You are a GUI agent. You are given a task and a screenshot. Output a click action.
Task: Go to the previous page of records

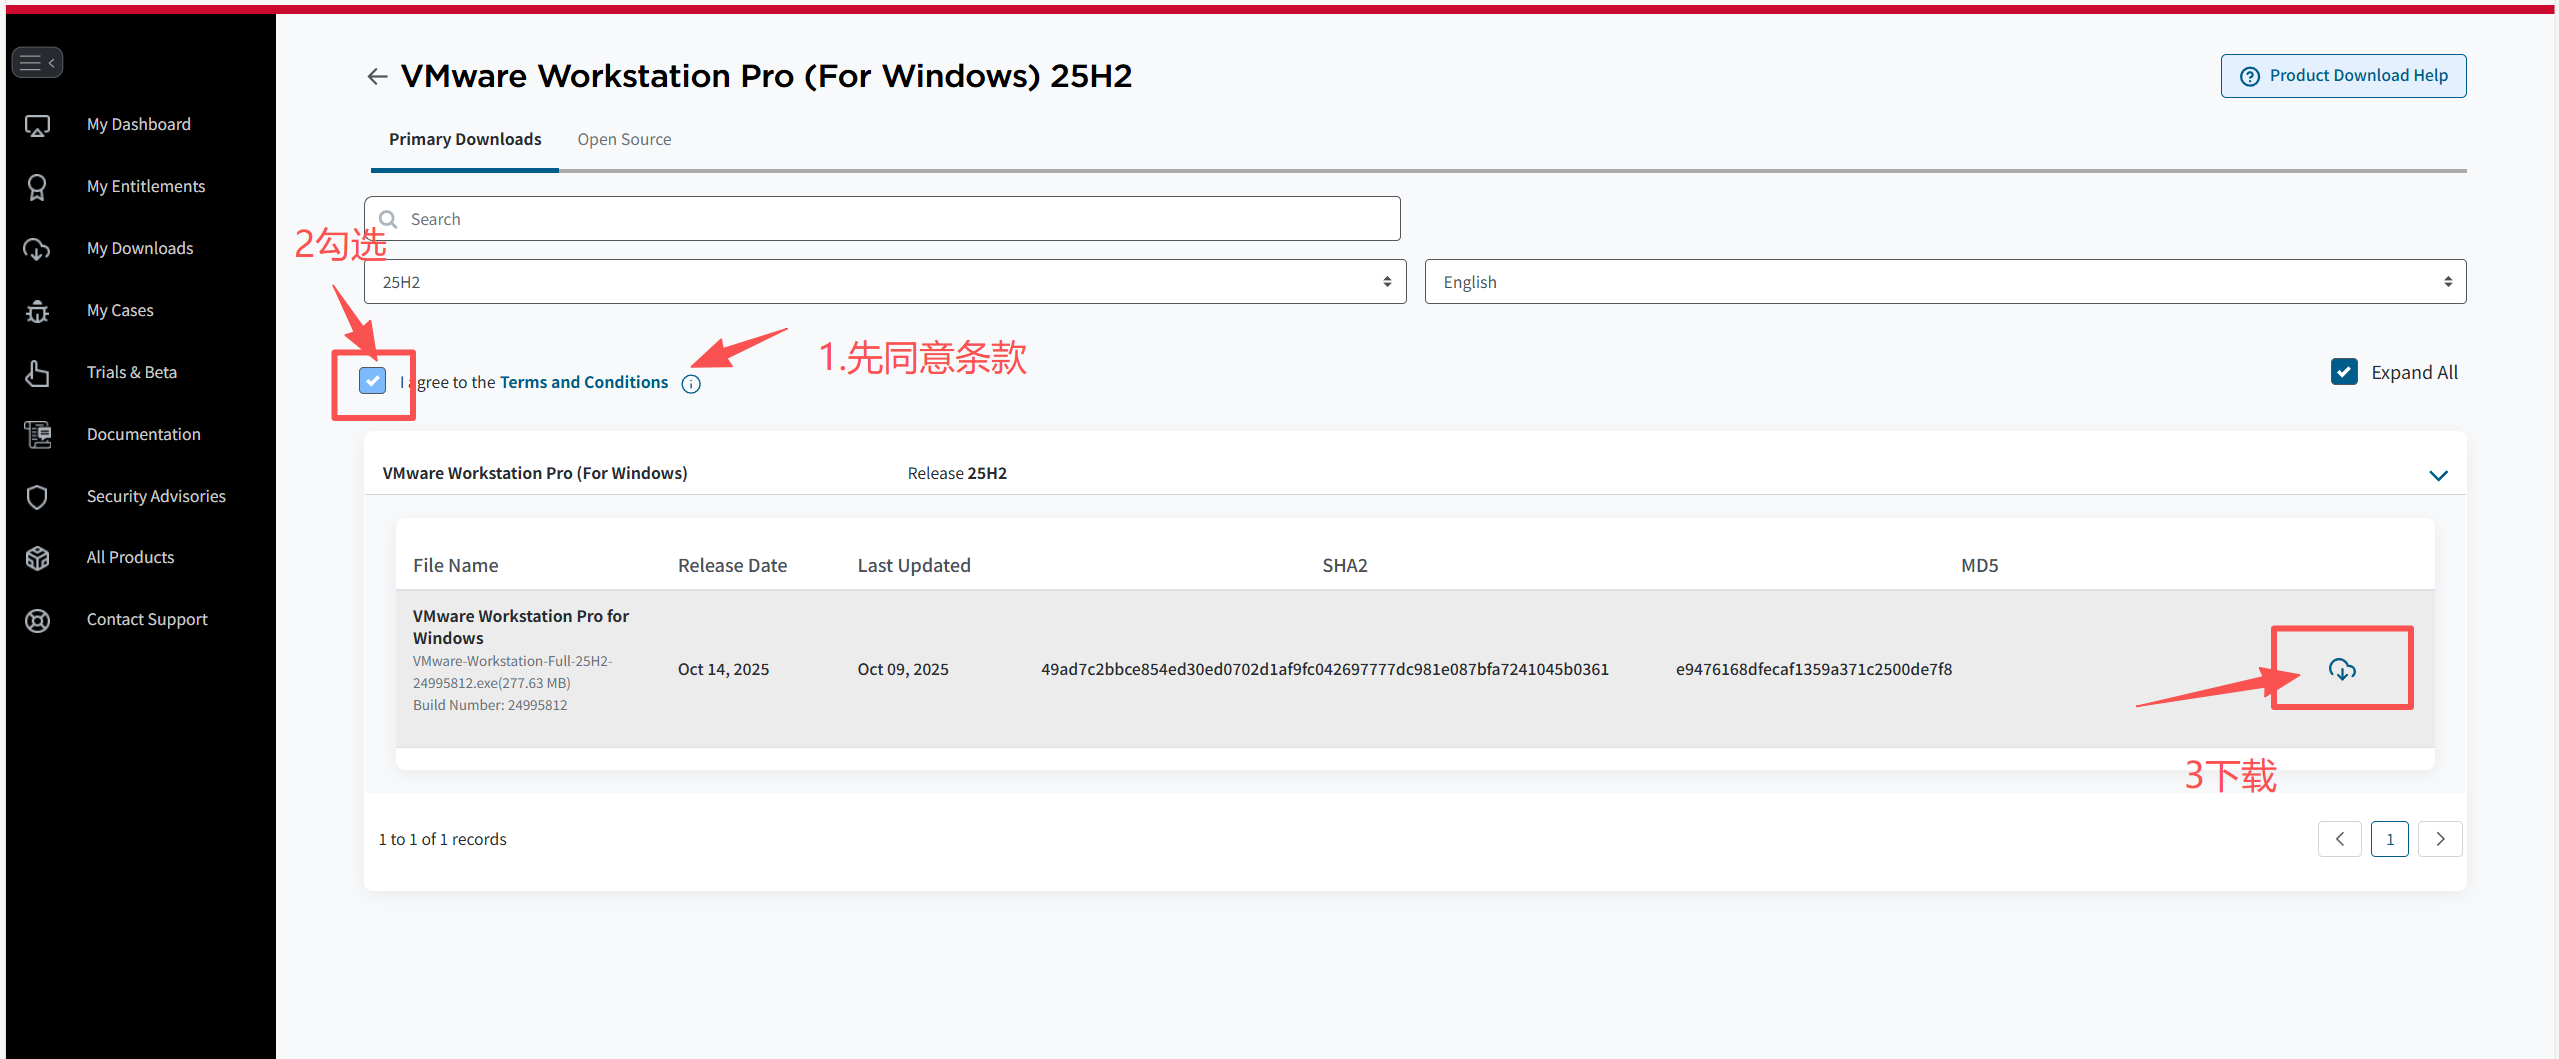pos(2340,839)
